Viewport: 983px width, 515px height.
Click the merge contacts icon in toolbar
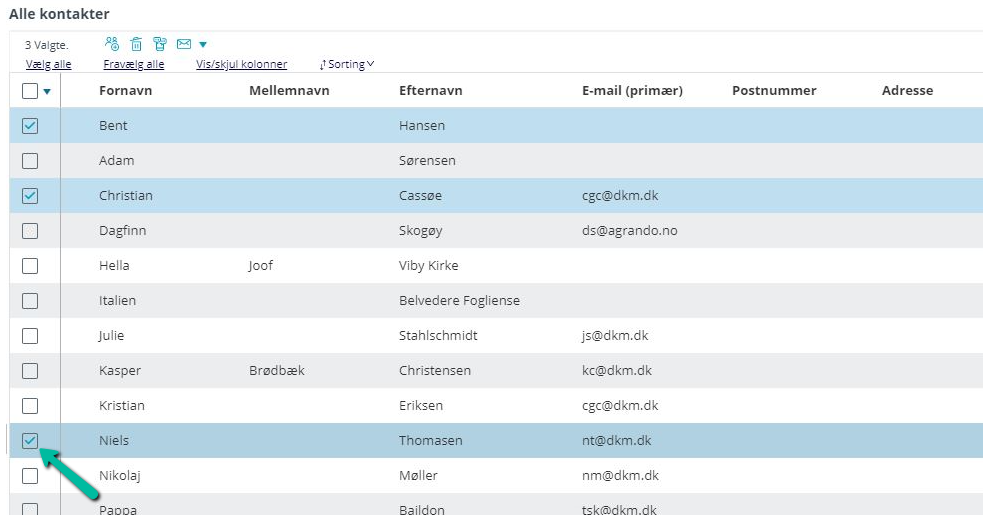pos(160,44)
